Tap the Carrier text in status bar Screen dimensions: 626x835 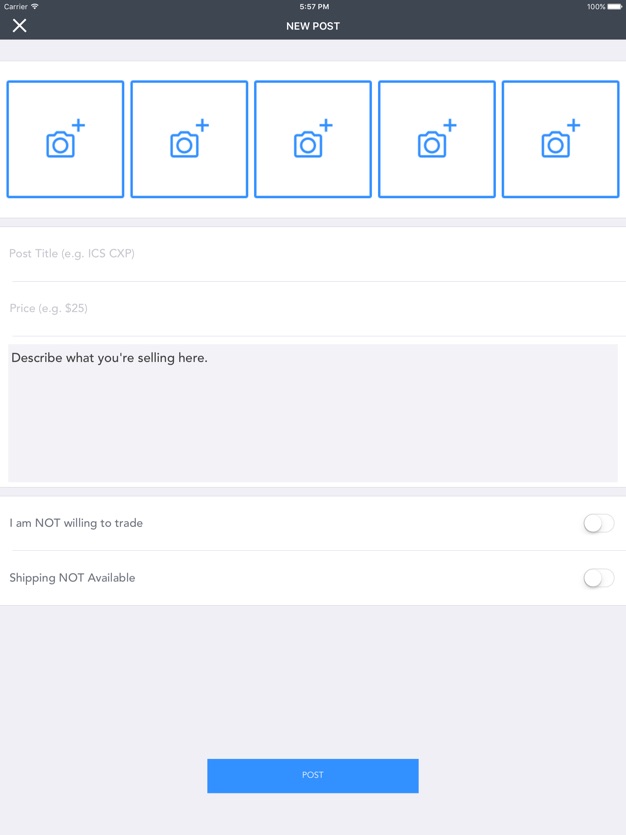click(x=15, y=7)
